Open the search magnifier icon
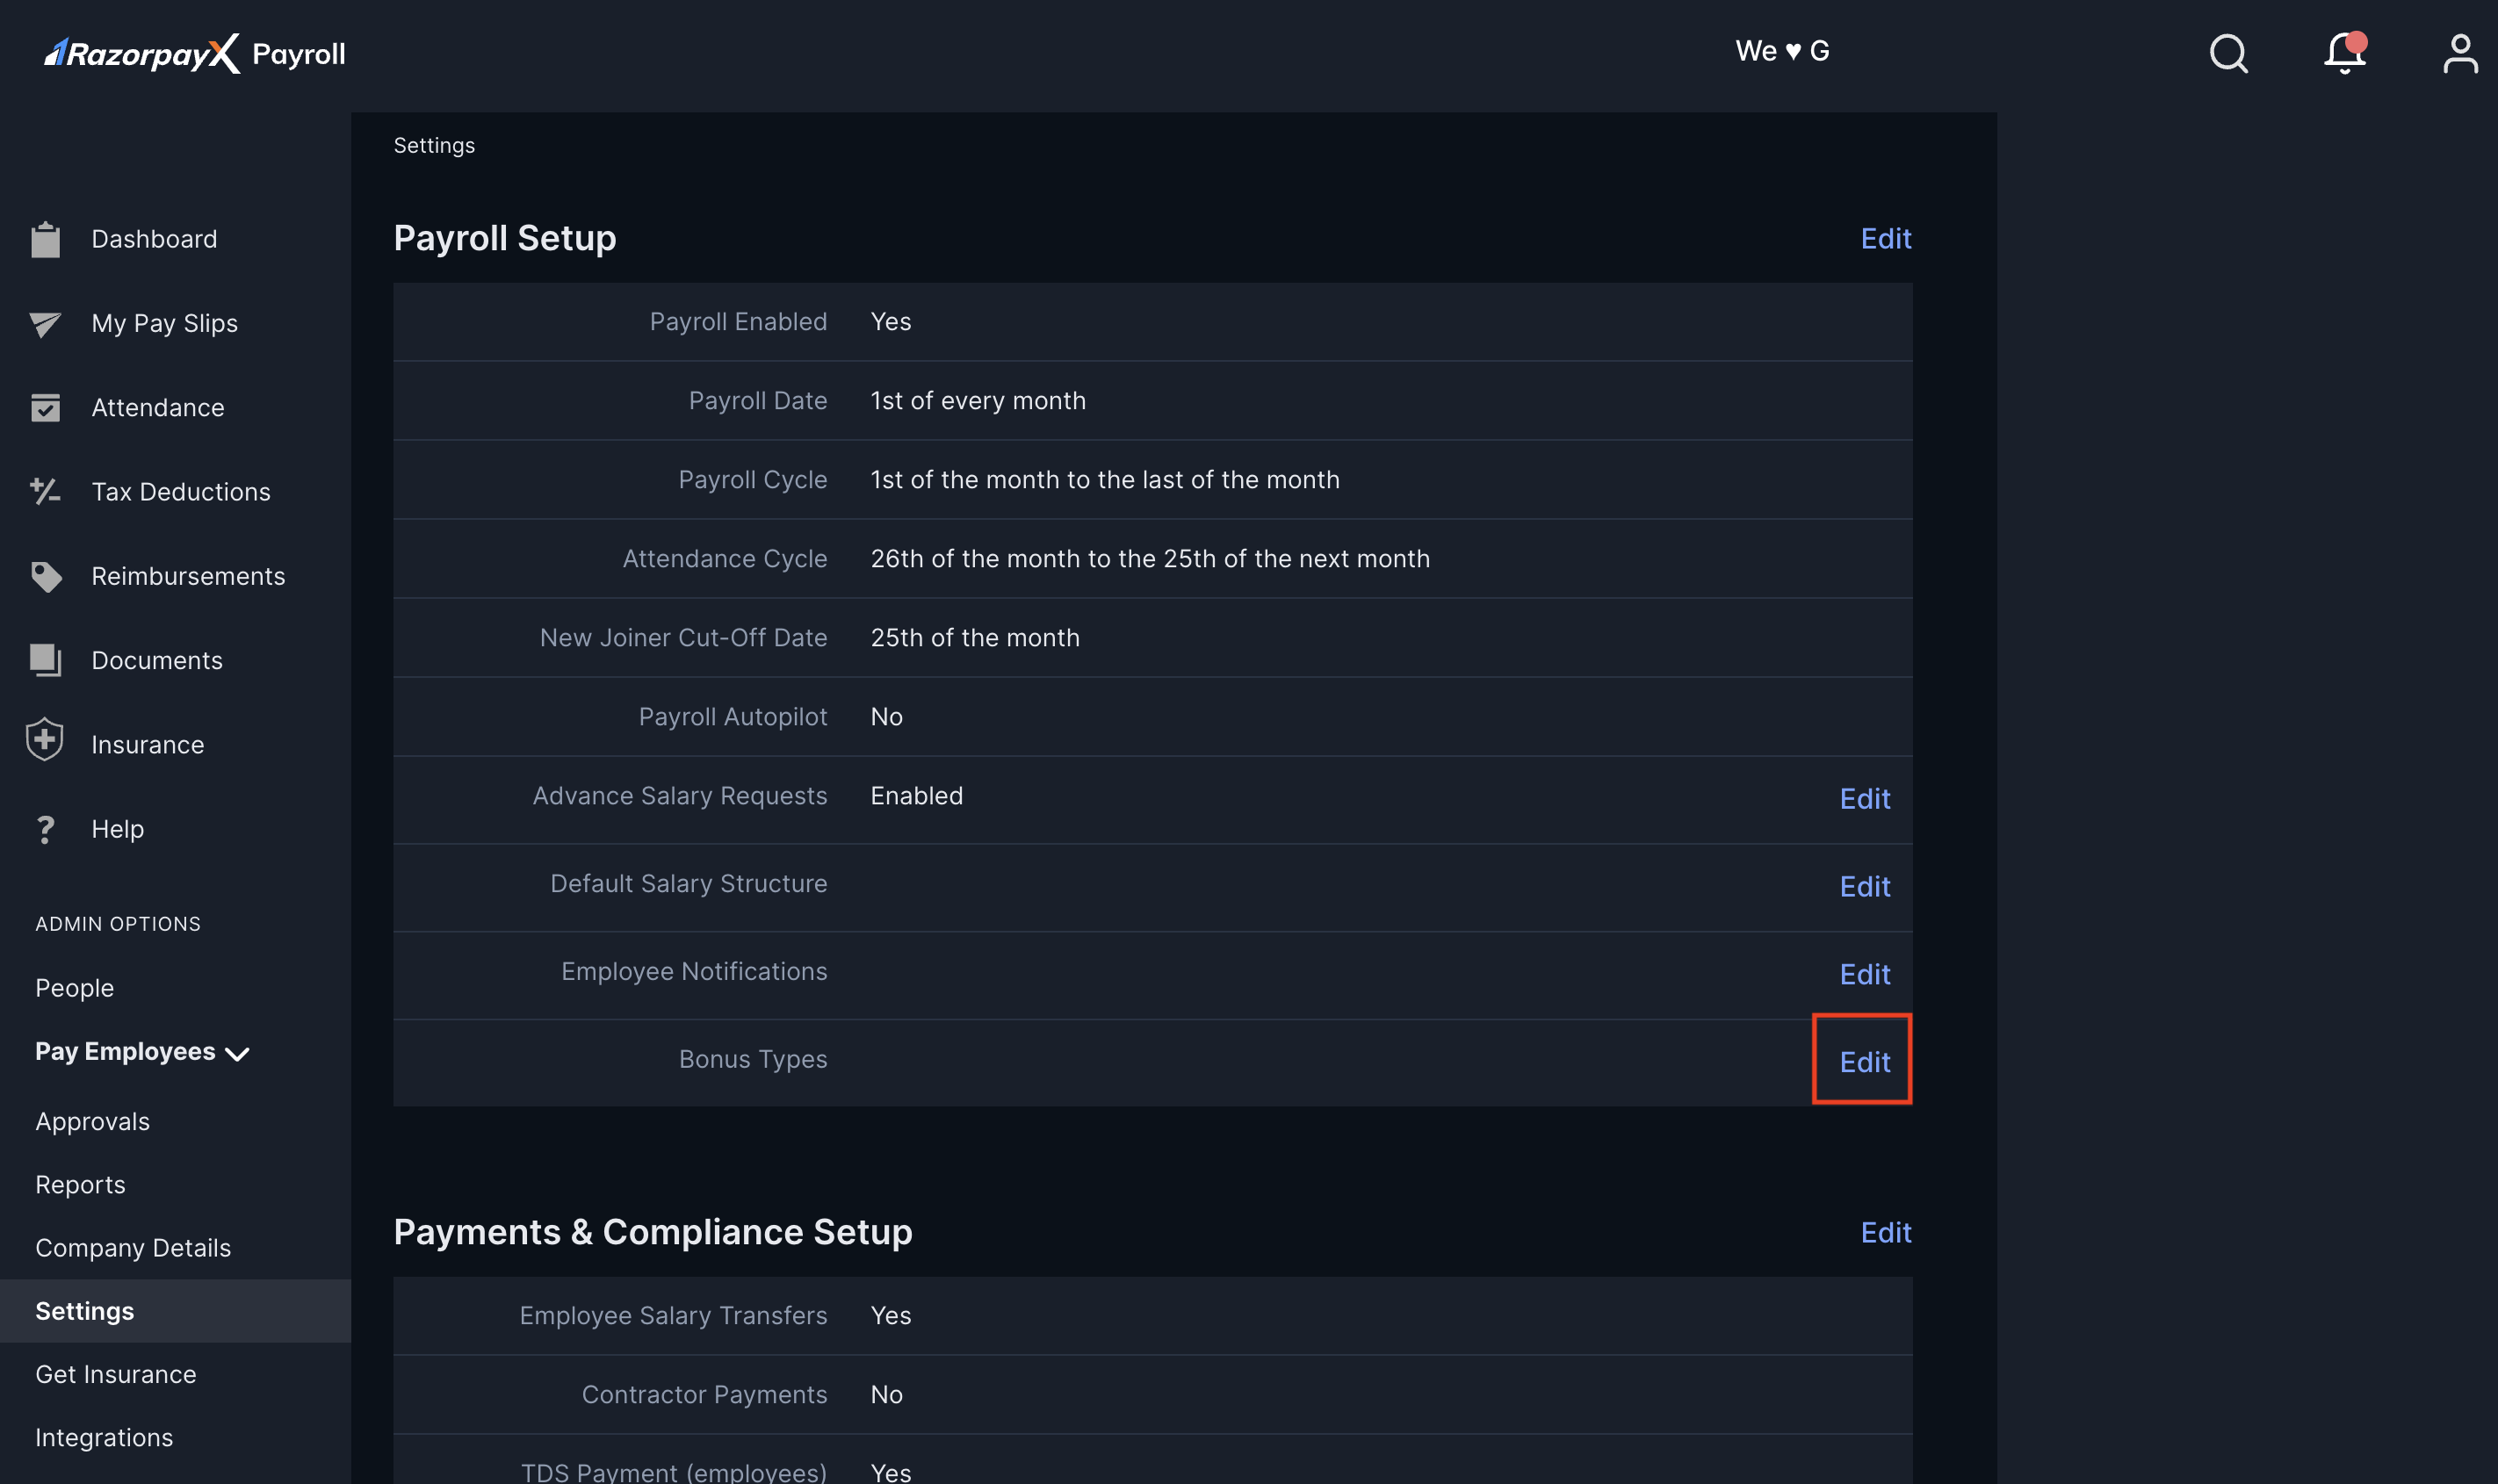This screenshot has height=1484, width=2498. pyautogui.click(x=2228, y=53)
